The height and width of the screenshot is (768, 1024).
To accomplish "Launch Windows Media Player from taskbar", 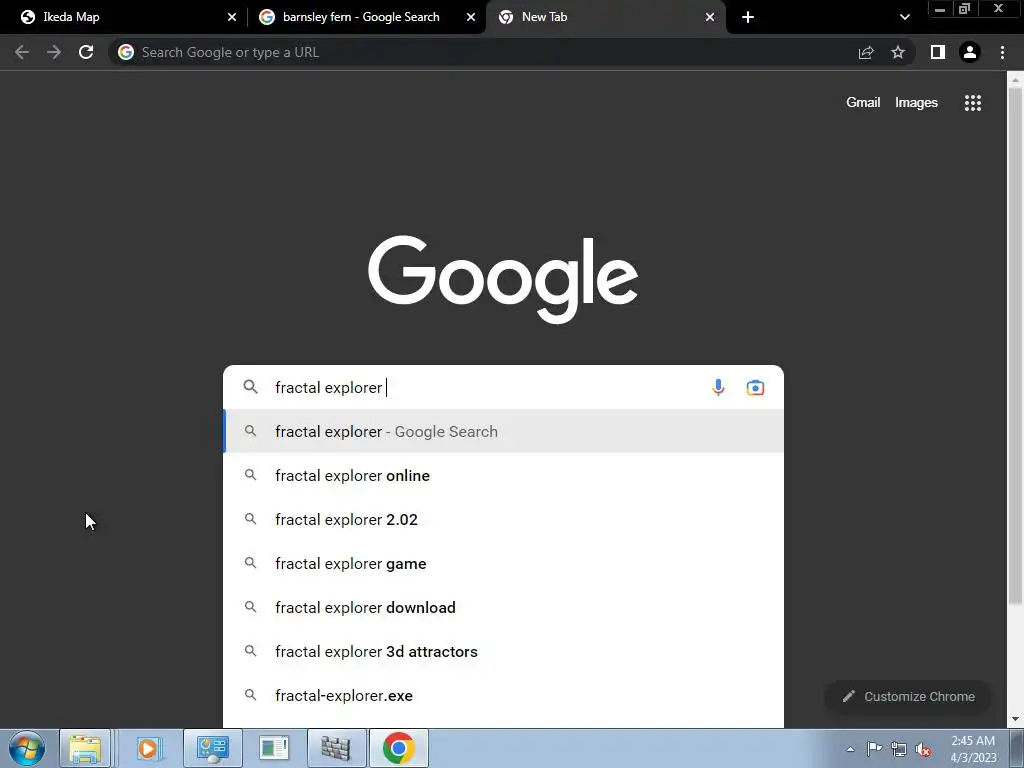I will pyautogui.click(x=148, y=748).
